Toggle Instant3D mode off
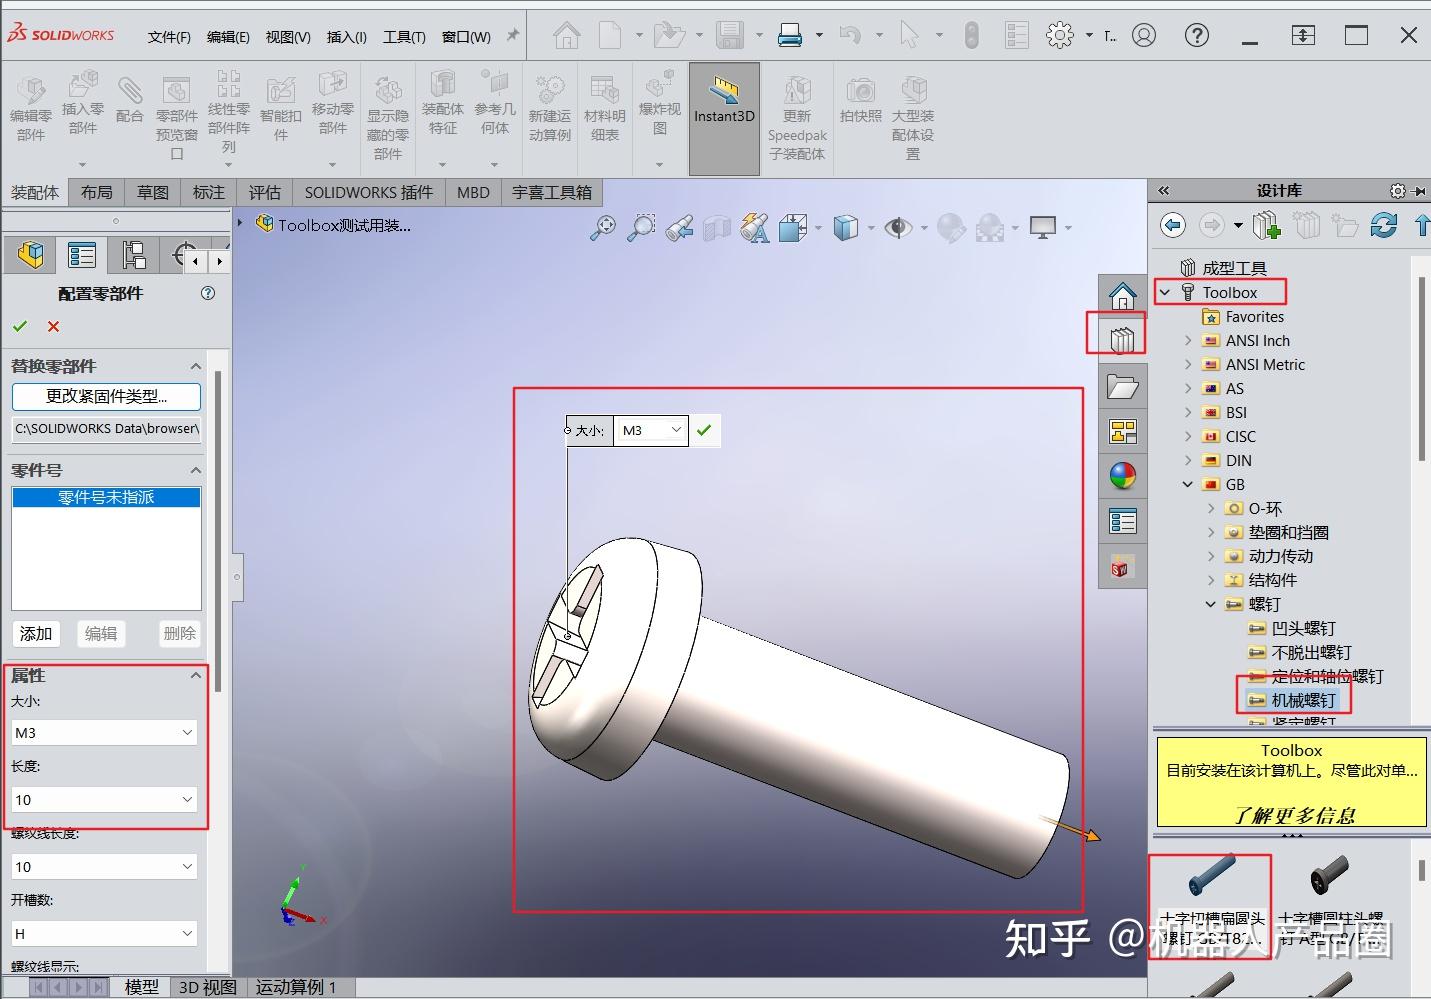The image size is (1431, 999). point(724,110)
